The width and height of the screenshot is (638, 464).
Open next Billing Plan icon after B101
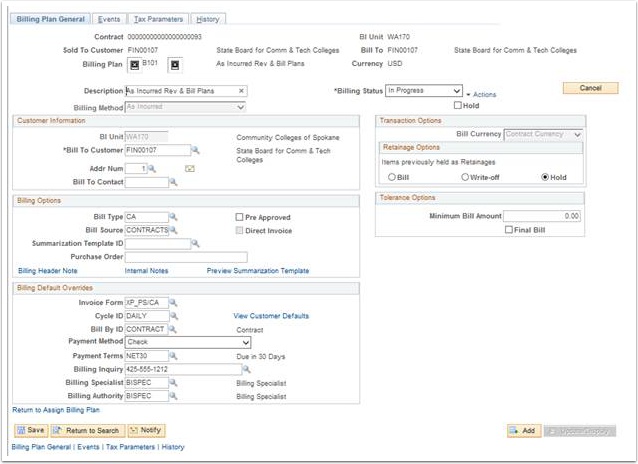point(175,65)
